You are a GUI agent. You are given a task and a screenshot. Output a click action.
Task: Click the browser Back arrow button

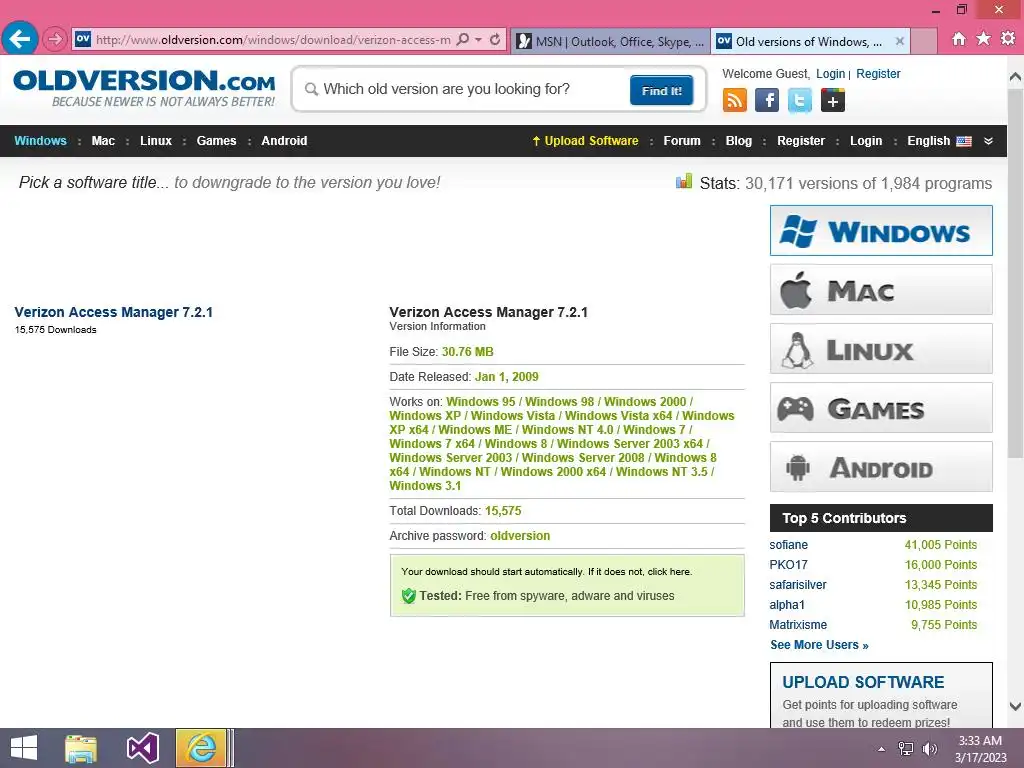coord(20,39)
